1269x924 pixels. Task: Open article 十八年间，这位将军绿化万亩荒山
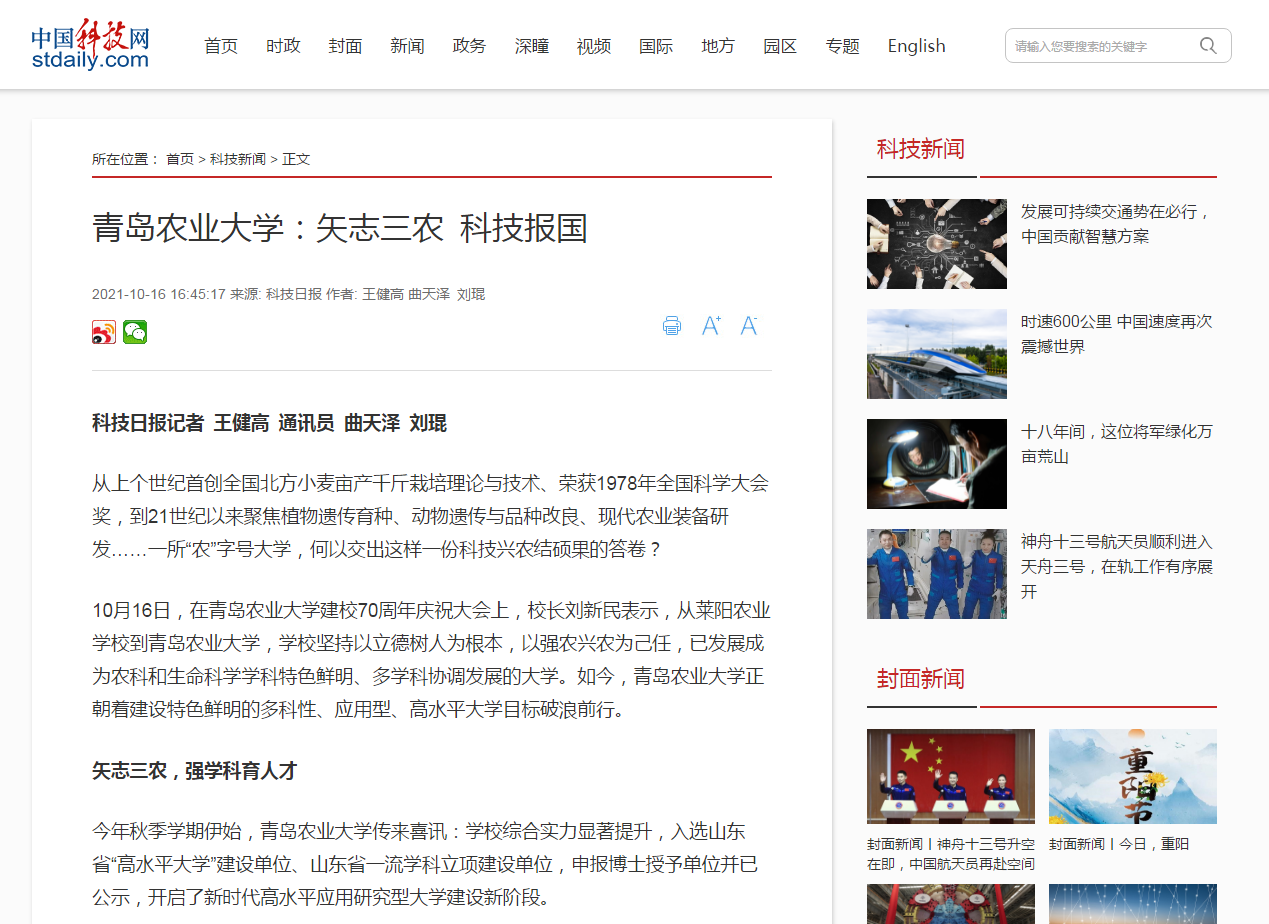click(1116, 444)
